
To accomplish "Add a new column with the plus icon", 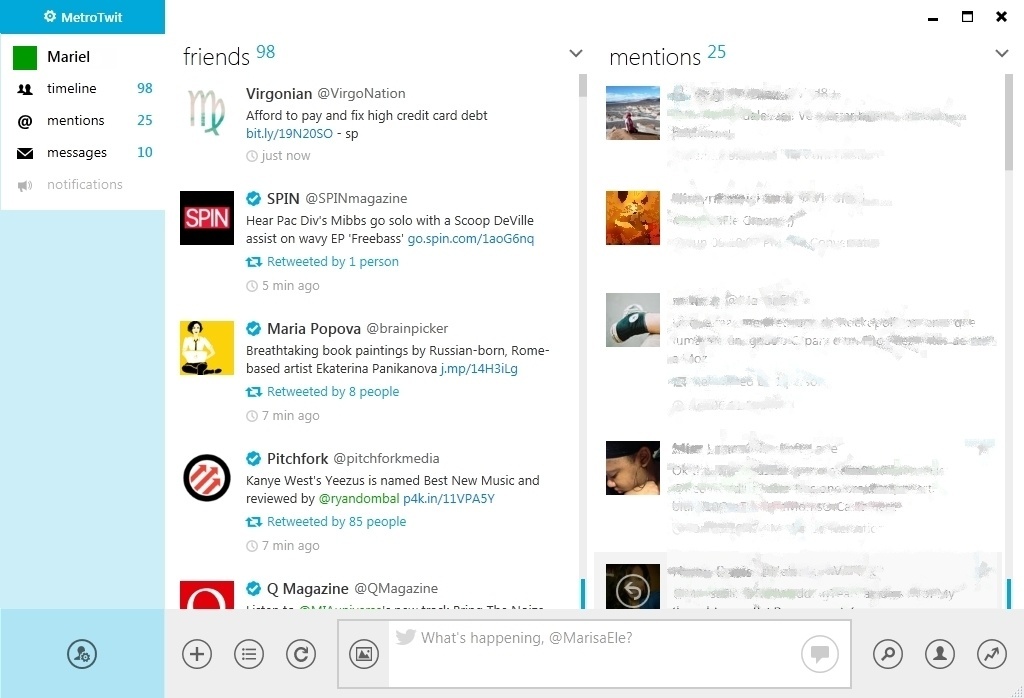I will (x=197, y=654).
